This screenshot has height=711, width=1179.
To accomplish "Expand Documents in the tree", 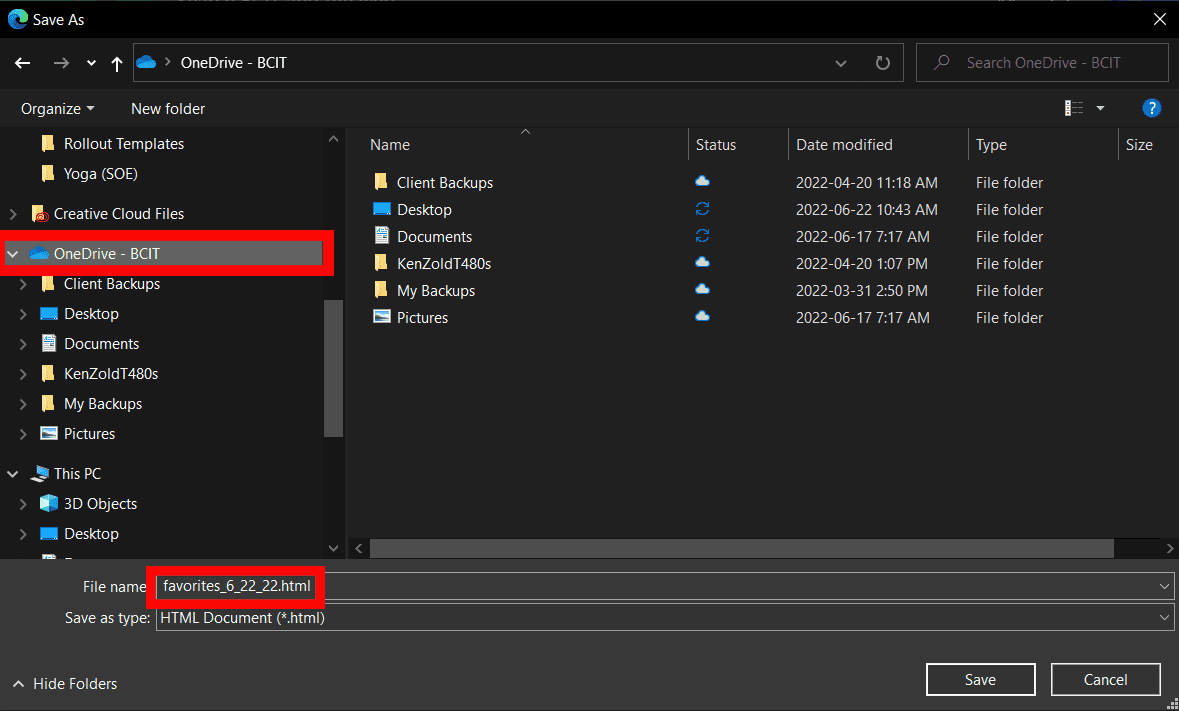I will click(x=23, y=344).
